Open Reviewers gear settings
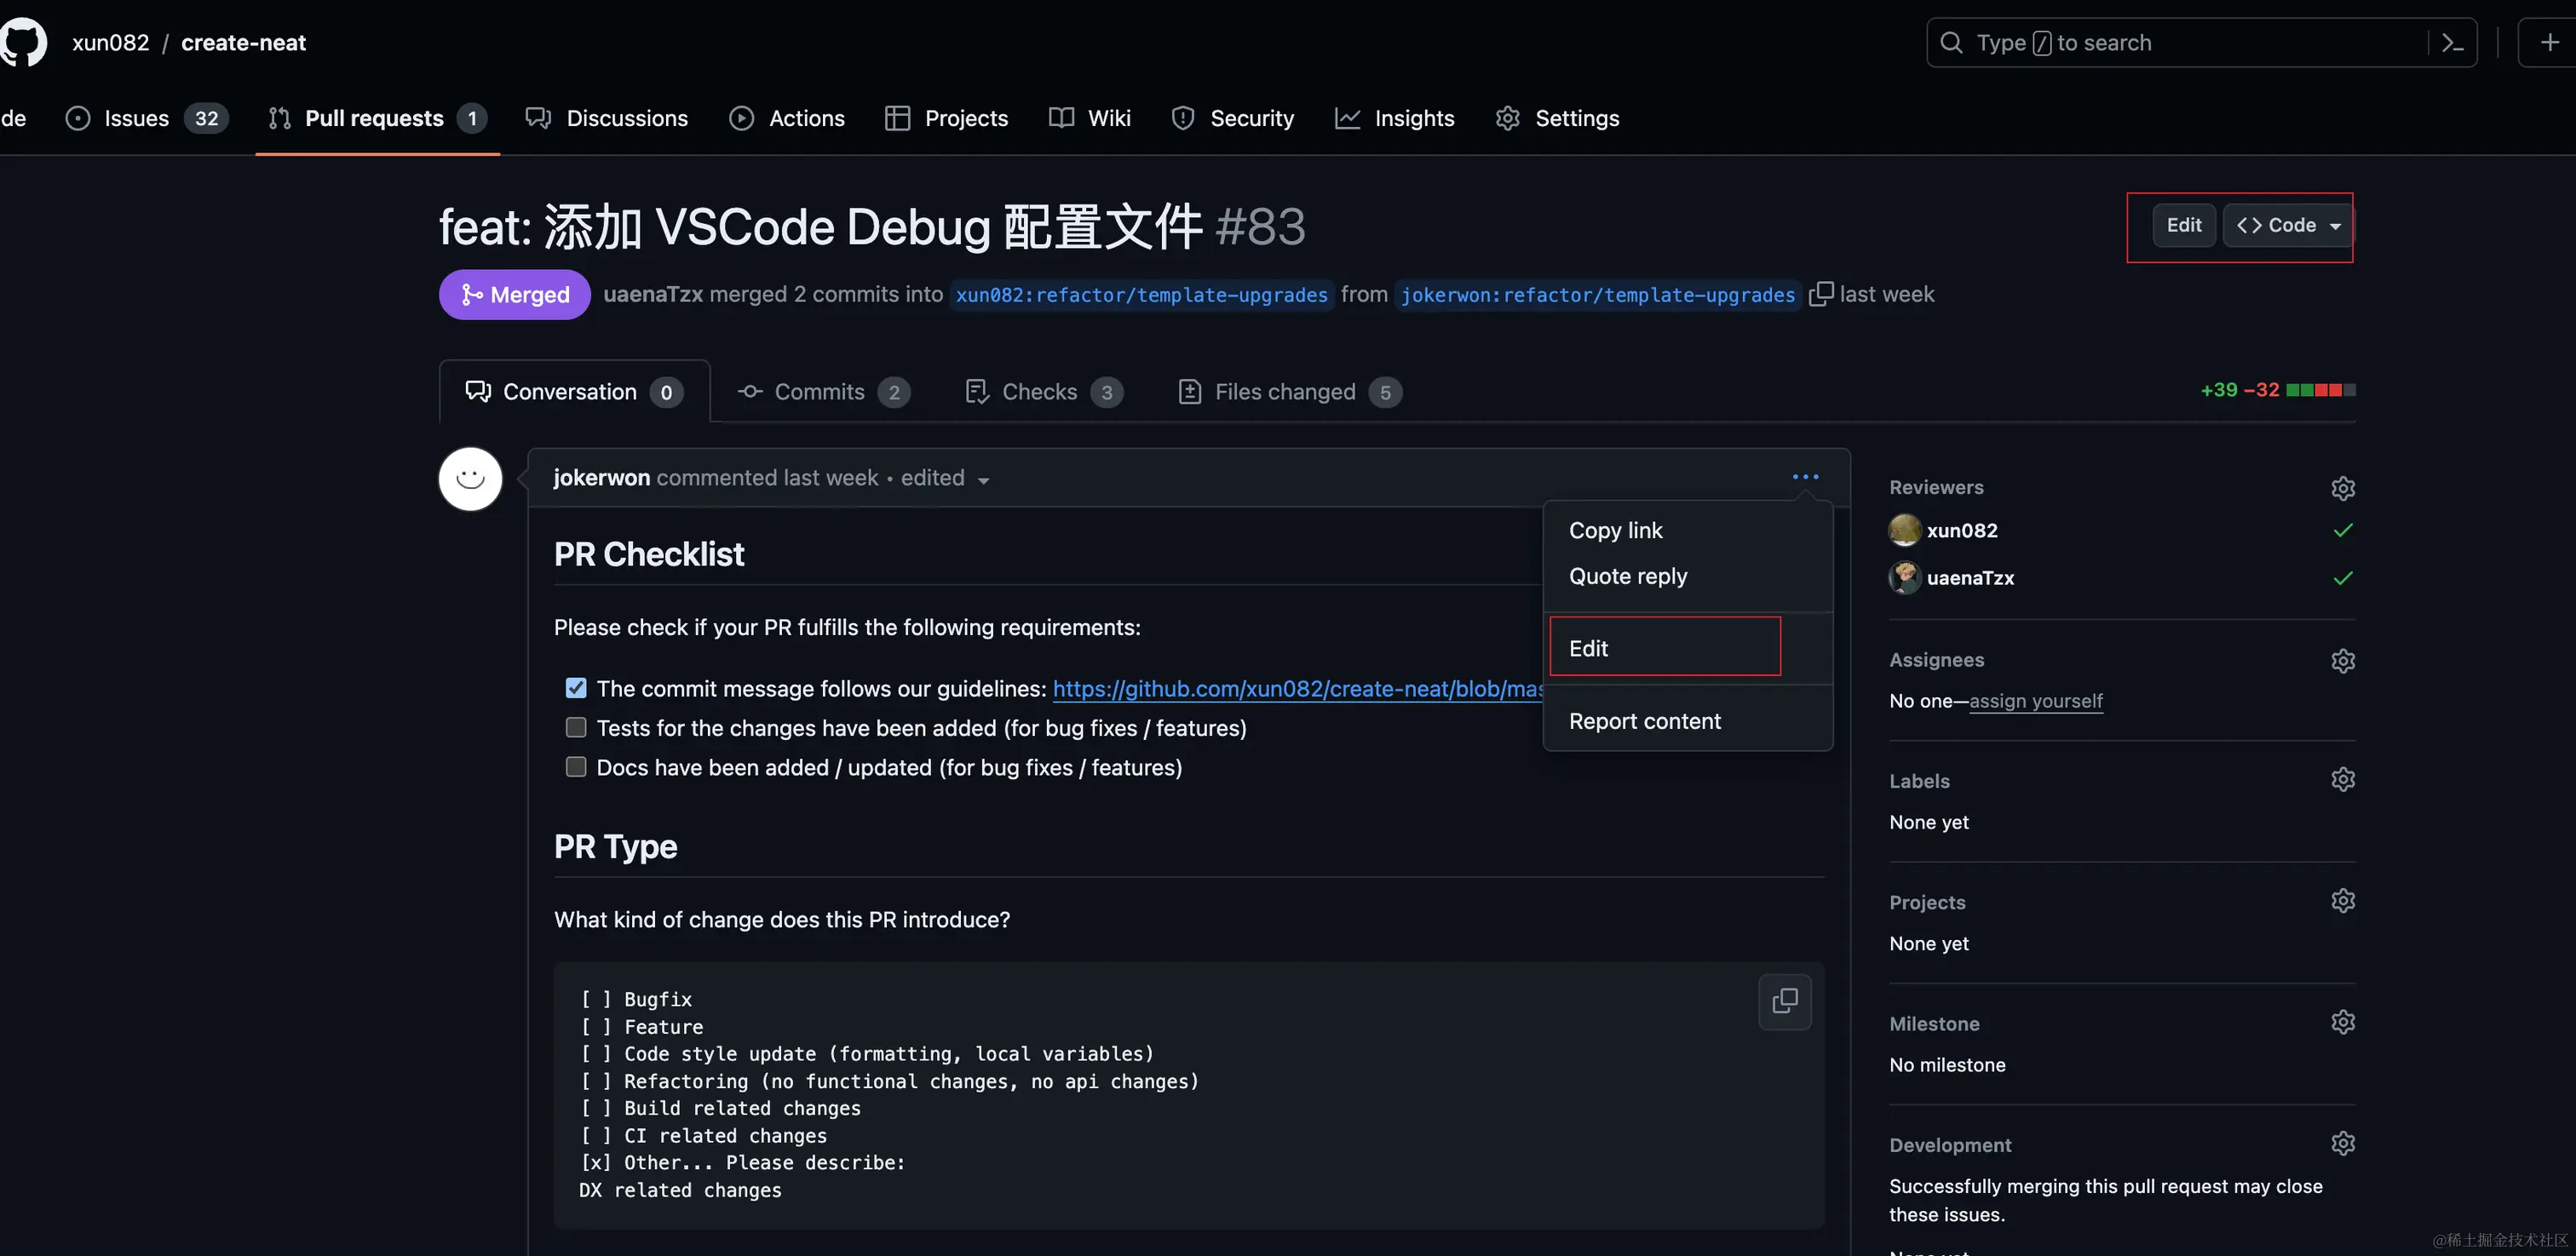This screenshot has height=1256, width=2576. (x=2342, y=488)
